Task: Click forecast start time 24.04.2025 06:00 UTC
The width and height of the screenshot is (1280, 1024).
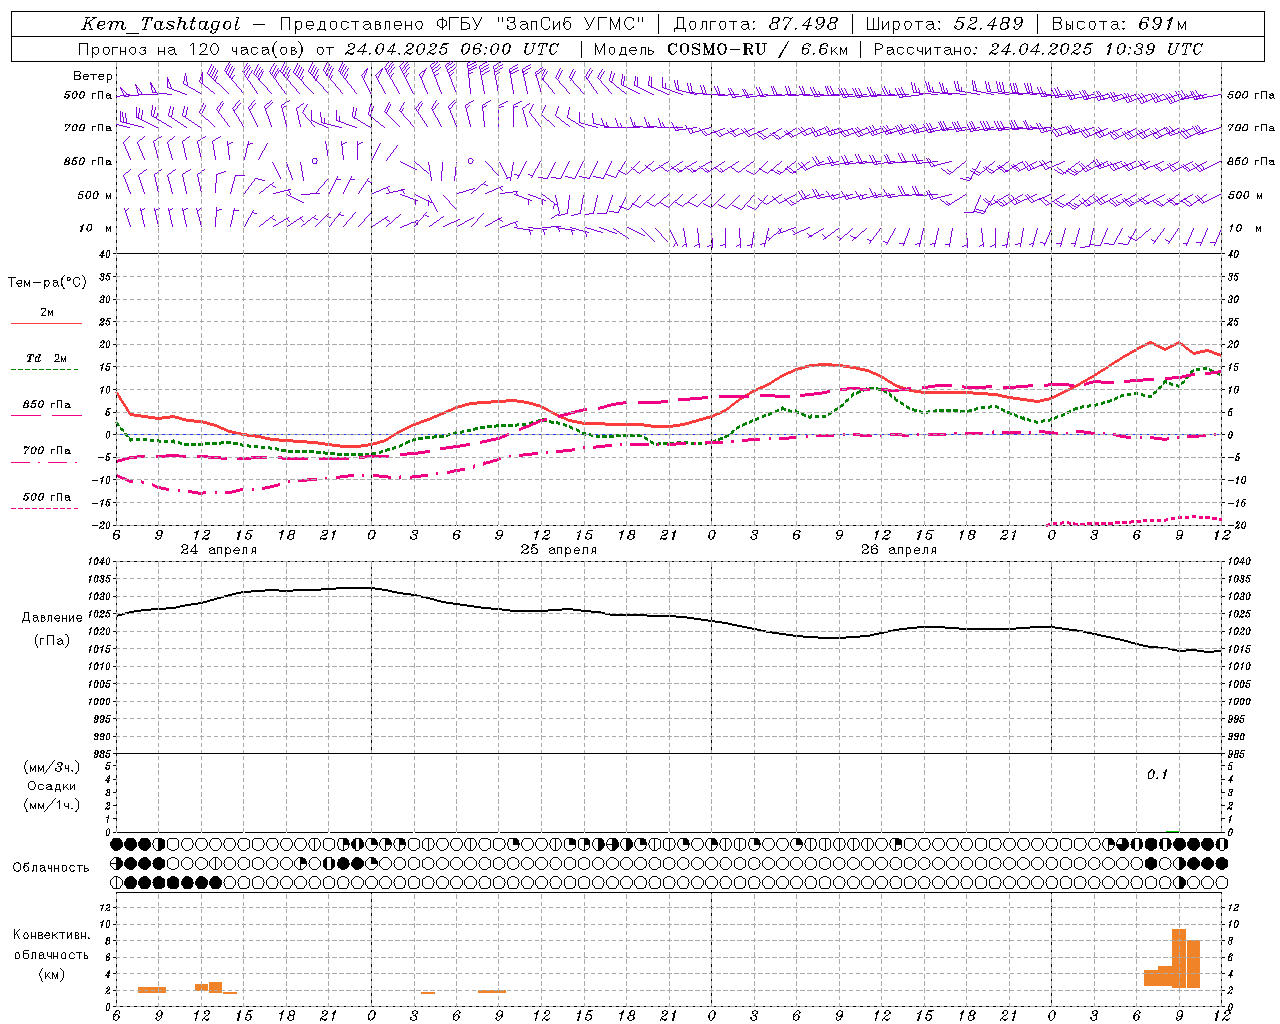Action: 452,49
